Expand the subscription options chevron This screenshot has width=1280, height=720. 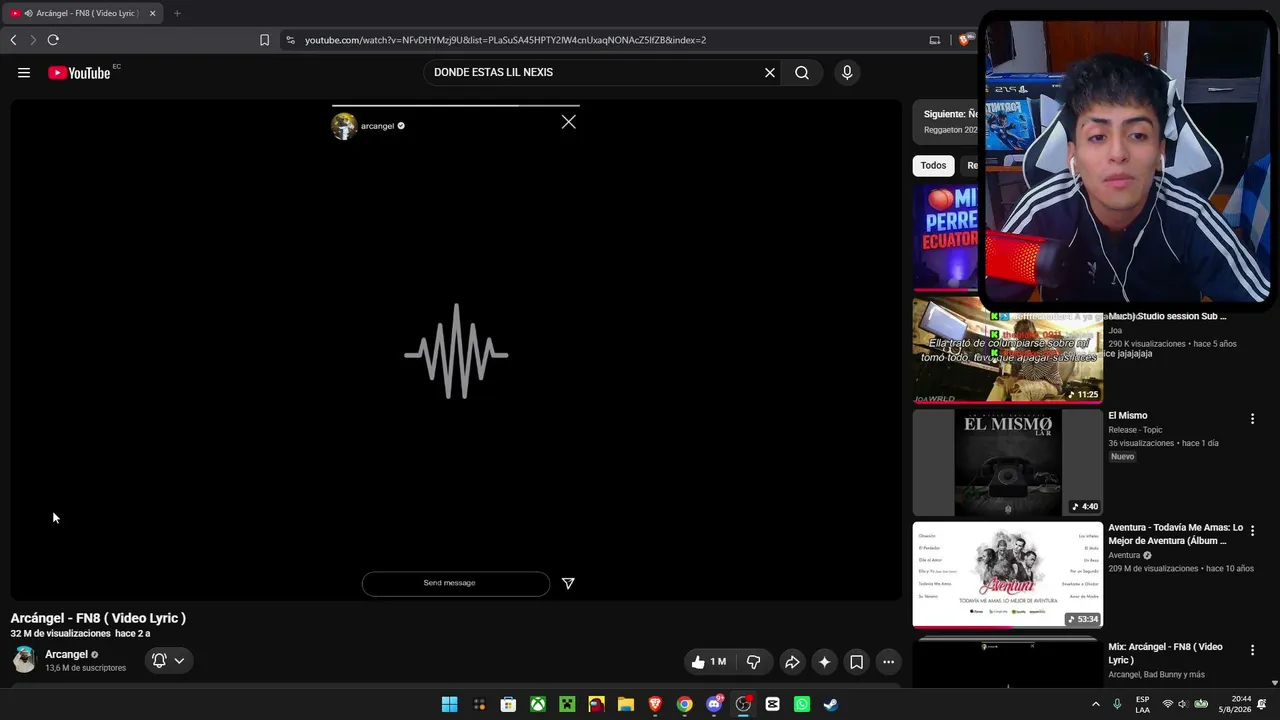[x=179, y=660]
